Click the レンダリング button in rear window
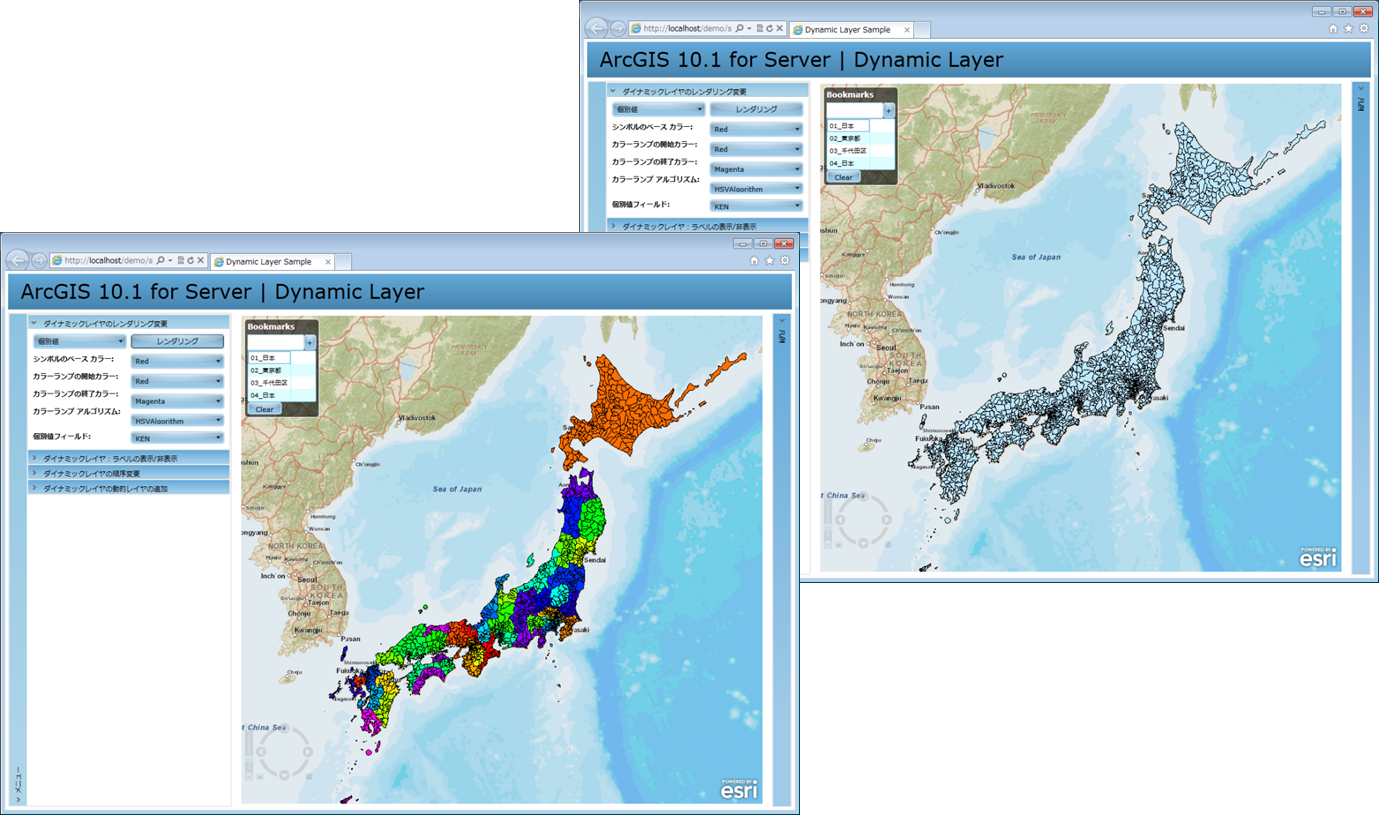1379x815 pixels. pos(757,109)
